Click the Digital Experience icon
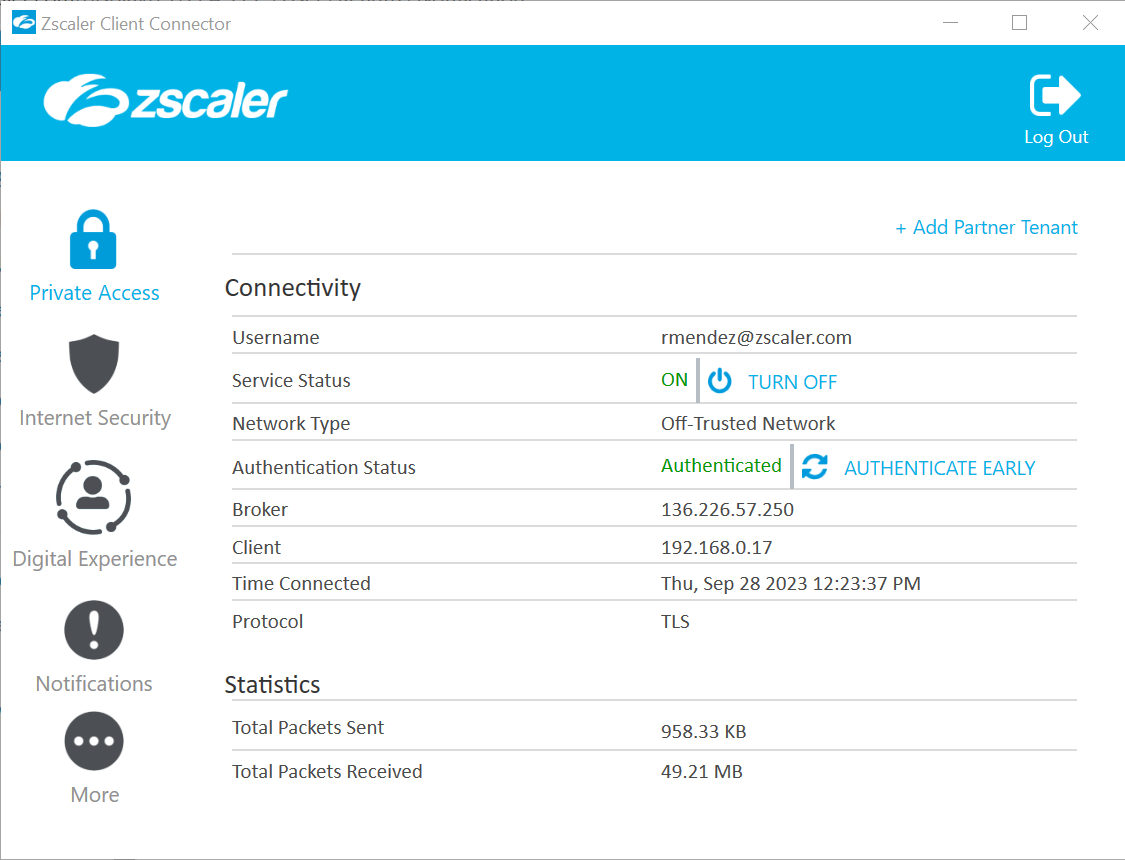This screenshot has height=860, width=1125. coord(94,498)
